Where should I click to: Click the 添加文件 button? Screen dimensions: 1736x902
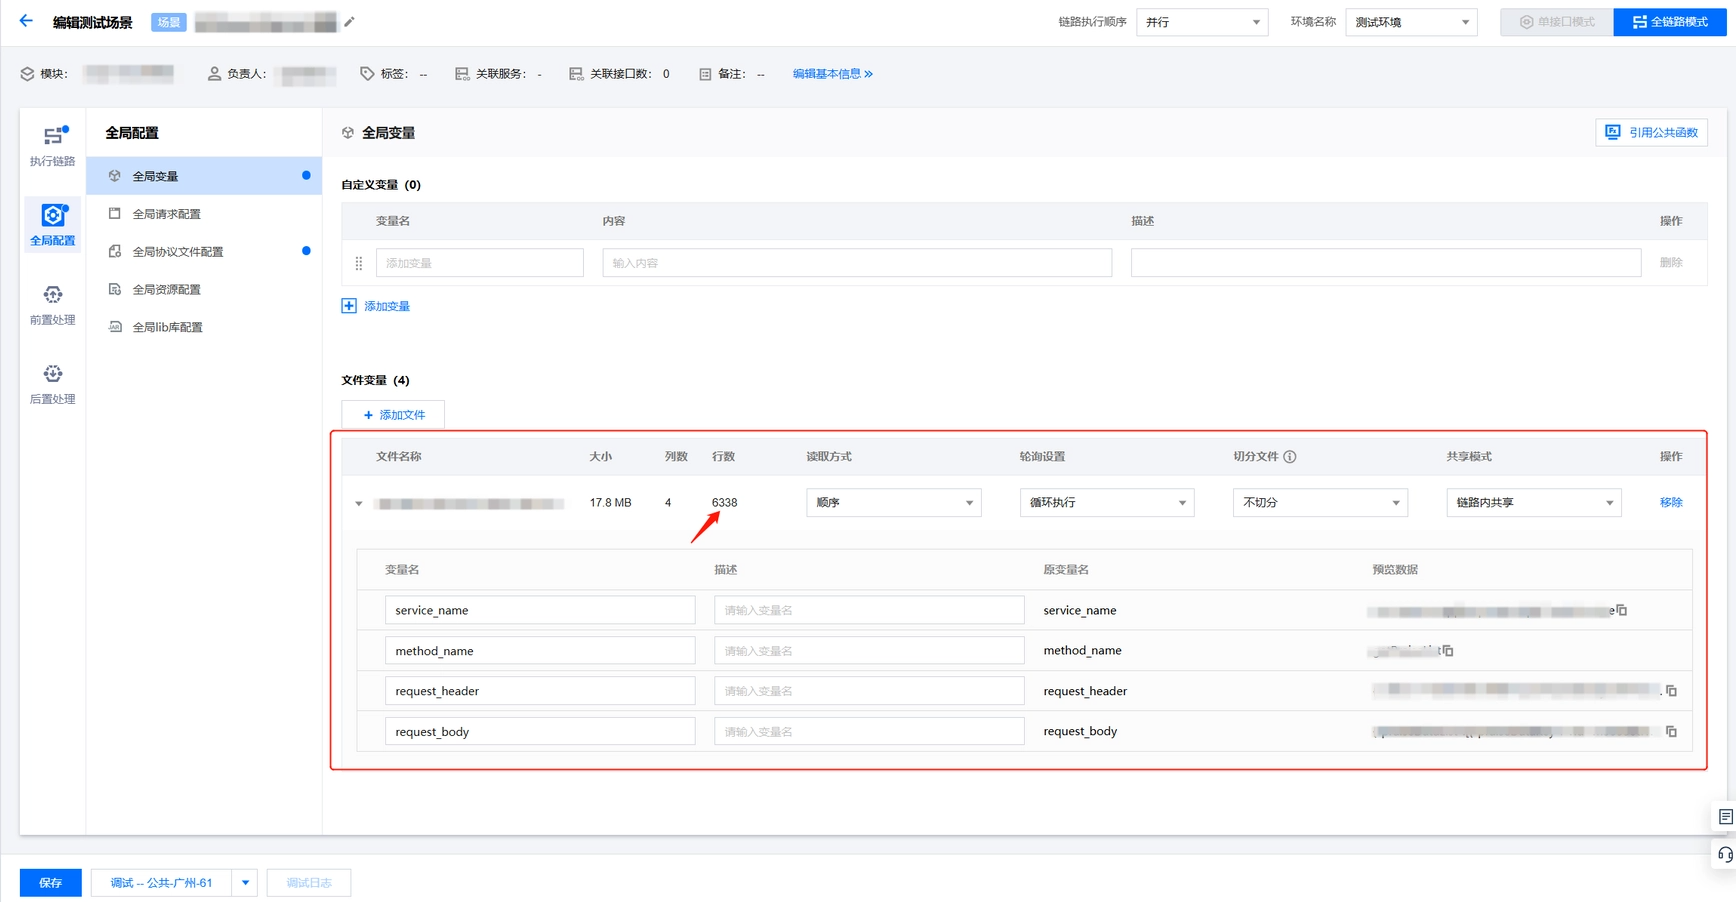click(393, 415)
